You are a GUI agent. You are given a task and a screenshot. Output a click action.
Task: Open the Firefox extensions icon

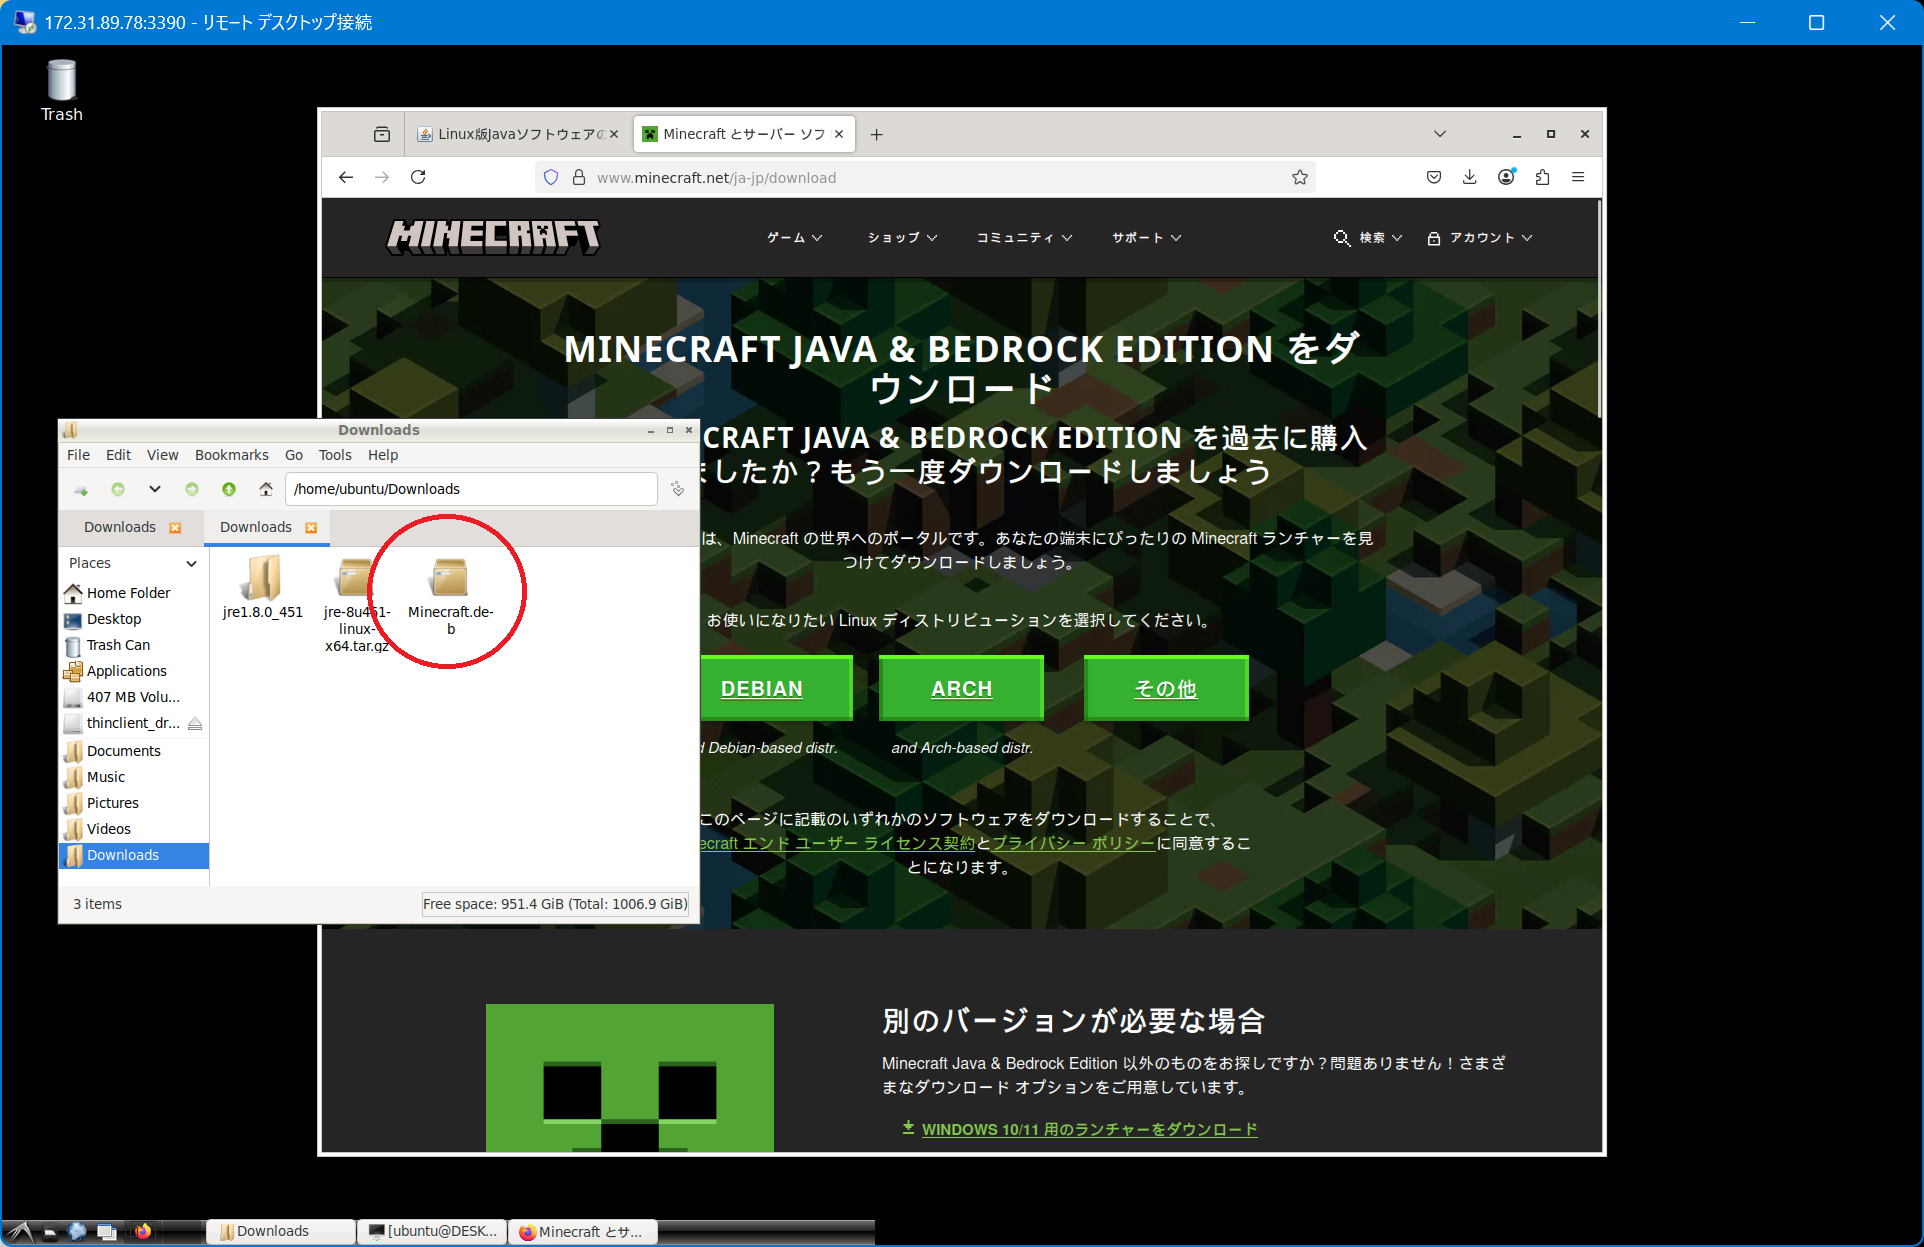(1542, 177)
